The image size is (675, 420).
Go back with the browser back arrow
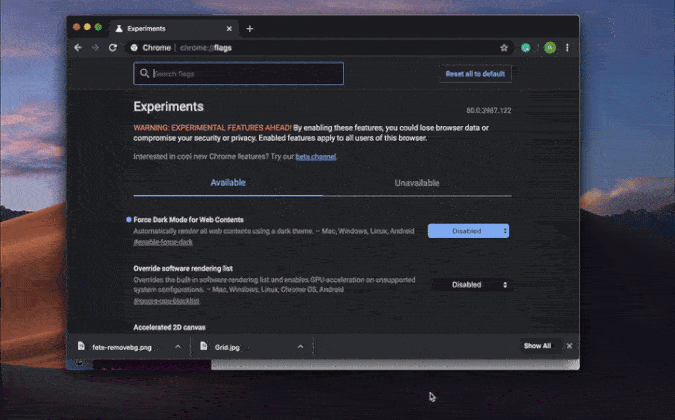[x=78, y=48]
